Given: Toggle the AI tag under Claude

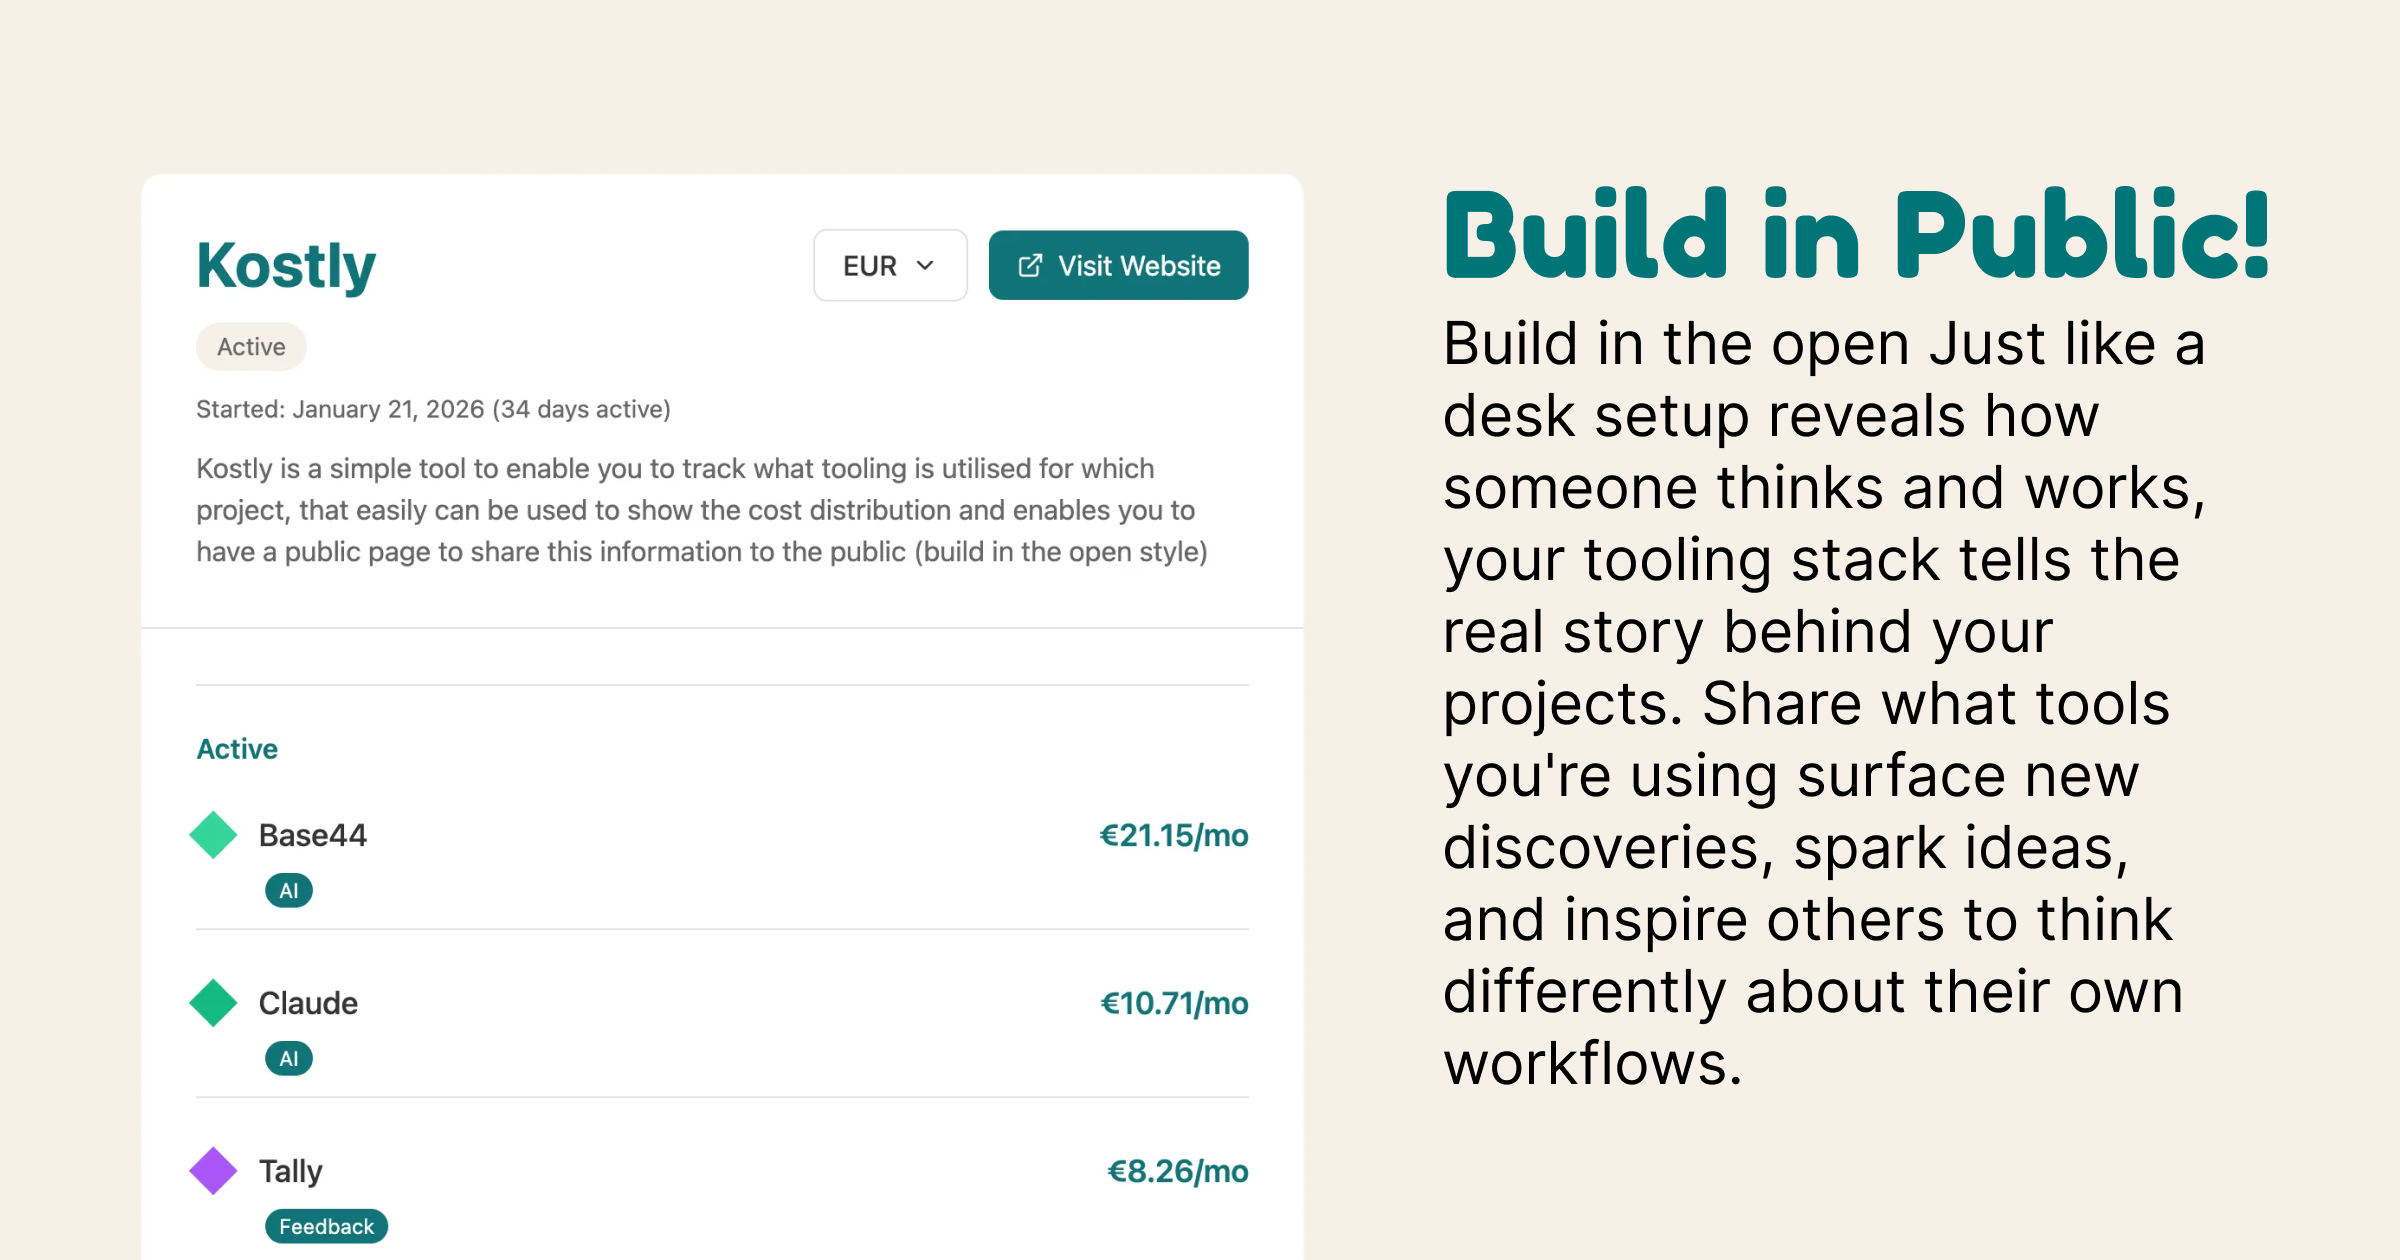Looking at the screenshot, I should point(288,1058).
